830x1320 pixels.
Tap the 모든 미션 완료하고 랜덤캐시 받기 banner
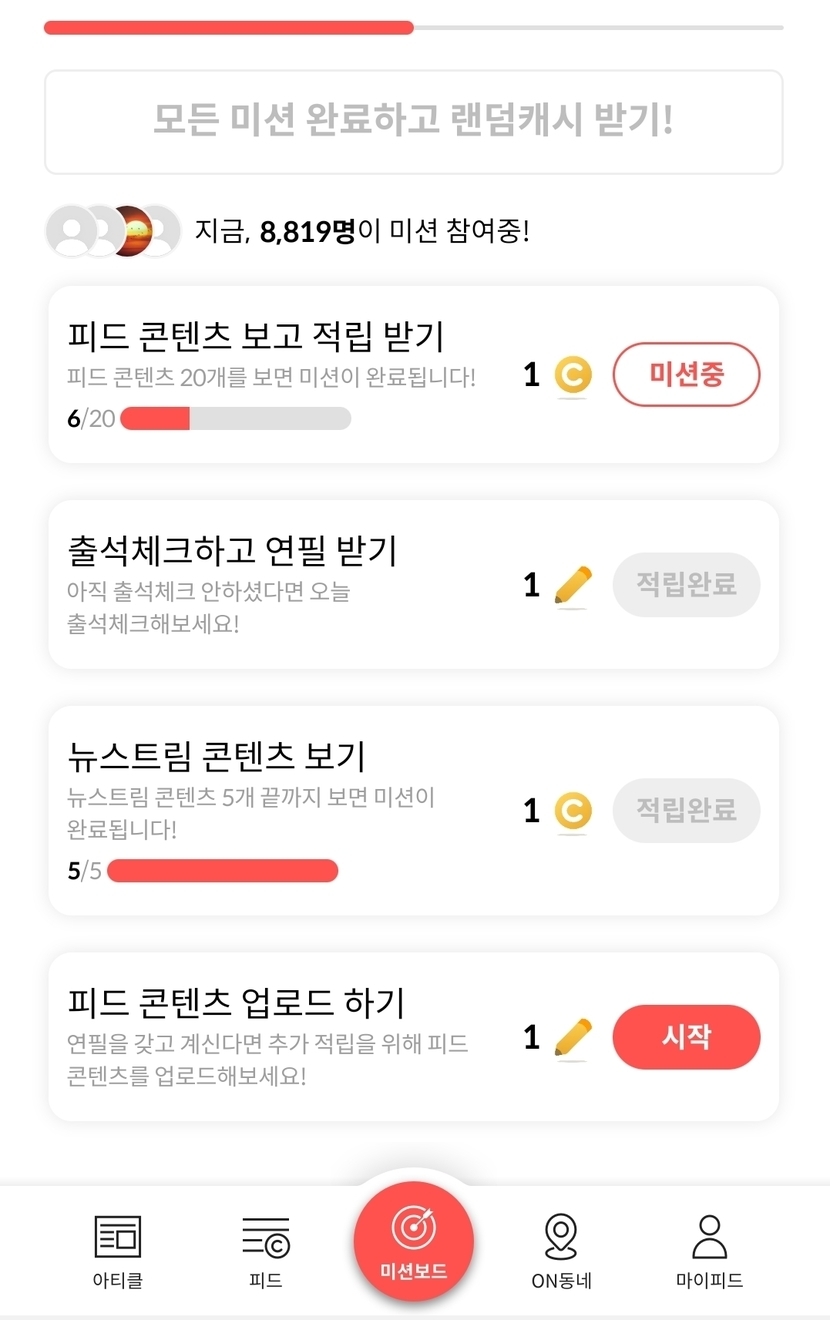coord(413,121)
